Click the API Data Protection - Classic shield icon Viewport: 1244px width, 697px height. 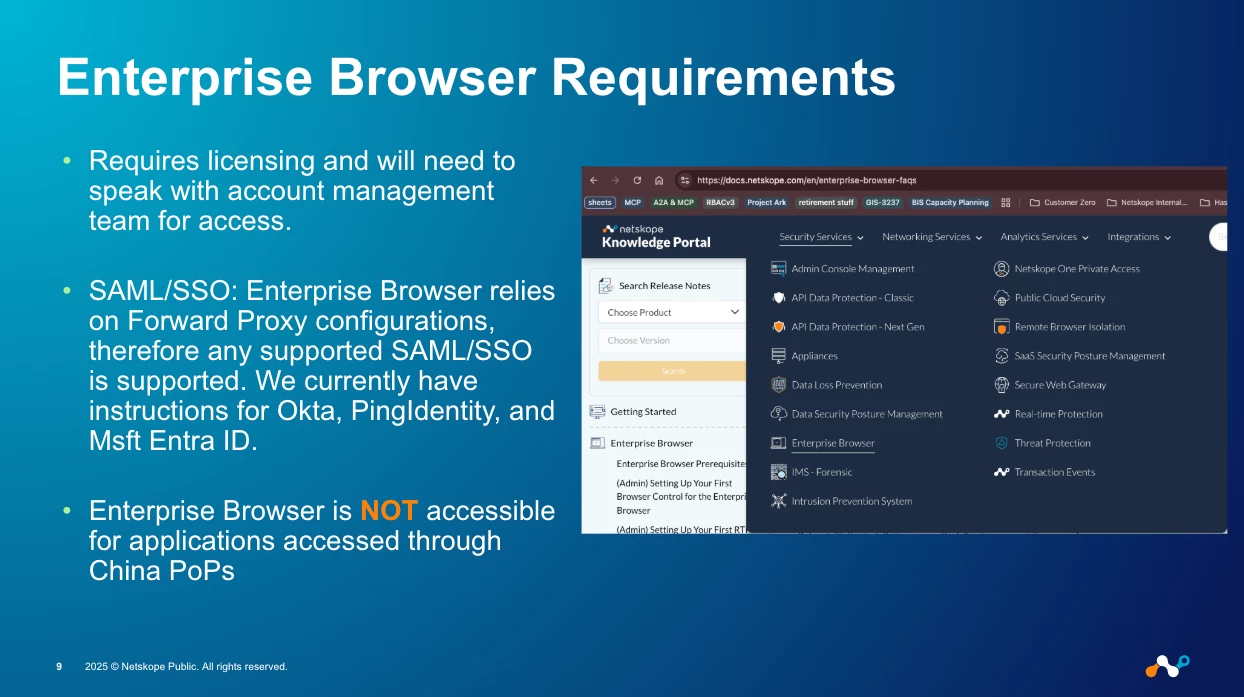(x=778, y=298)
